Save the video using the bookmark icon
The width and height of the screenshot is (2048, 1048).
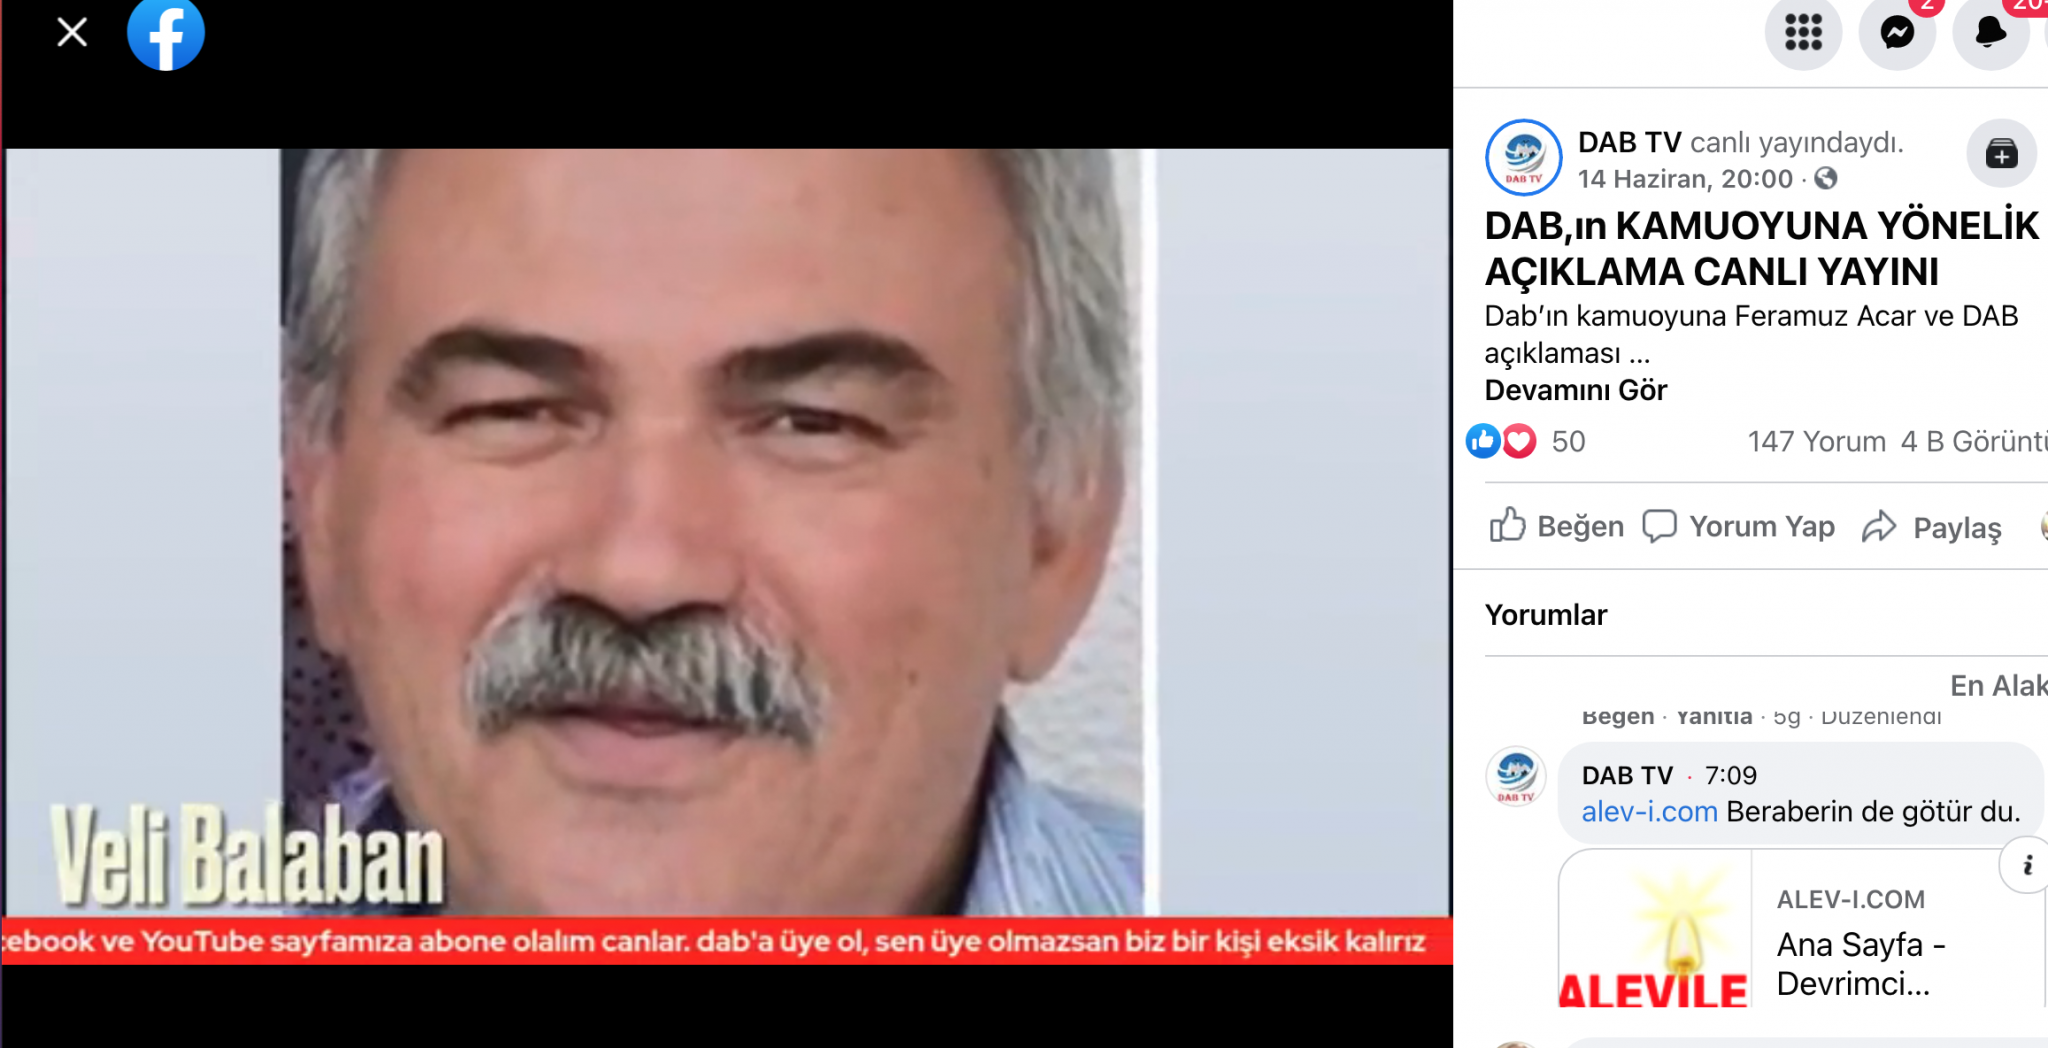[2001, 154]
